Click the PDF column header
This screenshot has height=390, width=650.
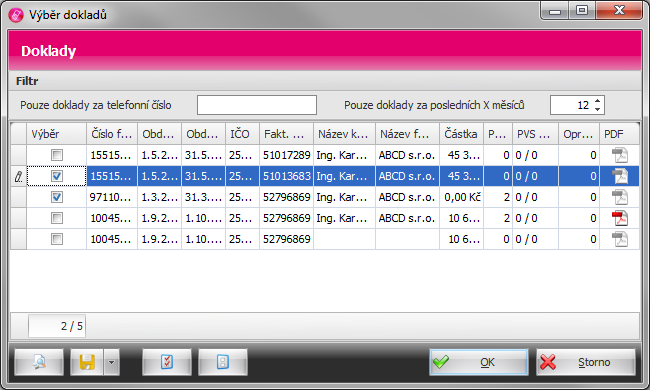(x=619, y=134)
